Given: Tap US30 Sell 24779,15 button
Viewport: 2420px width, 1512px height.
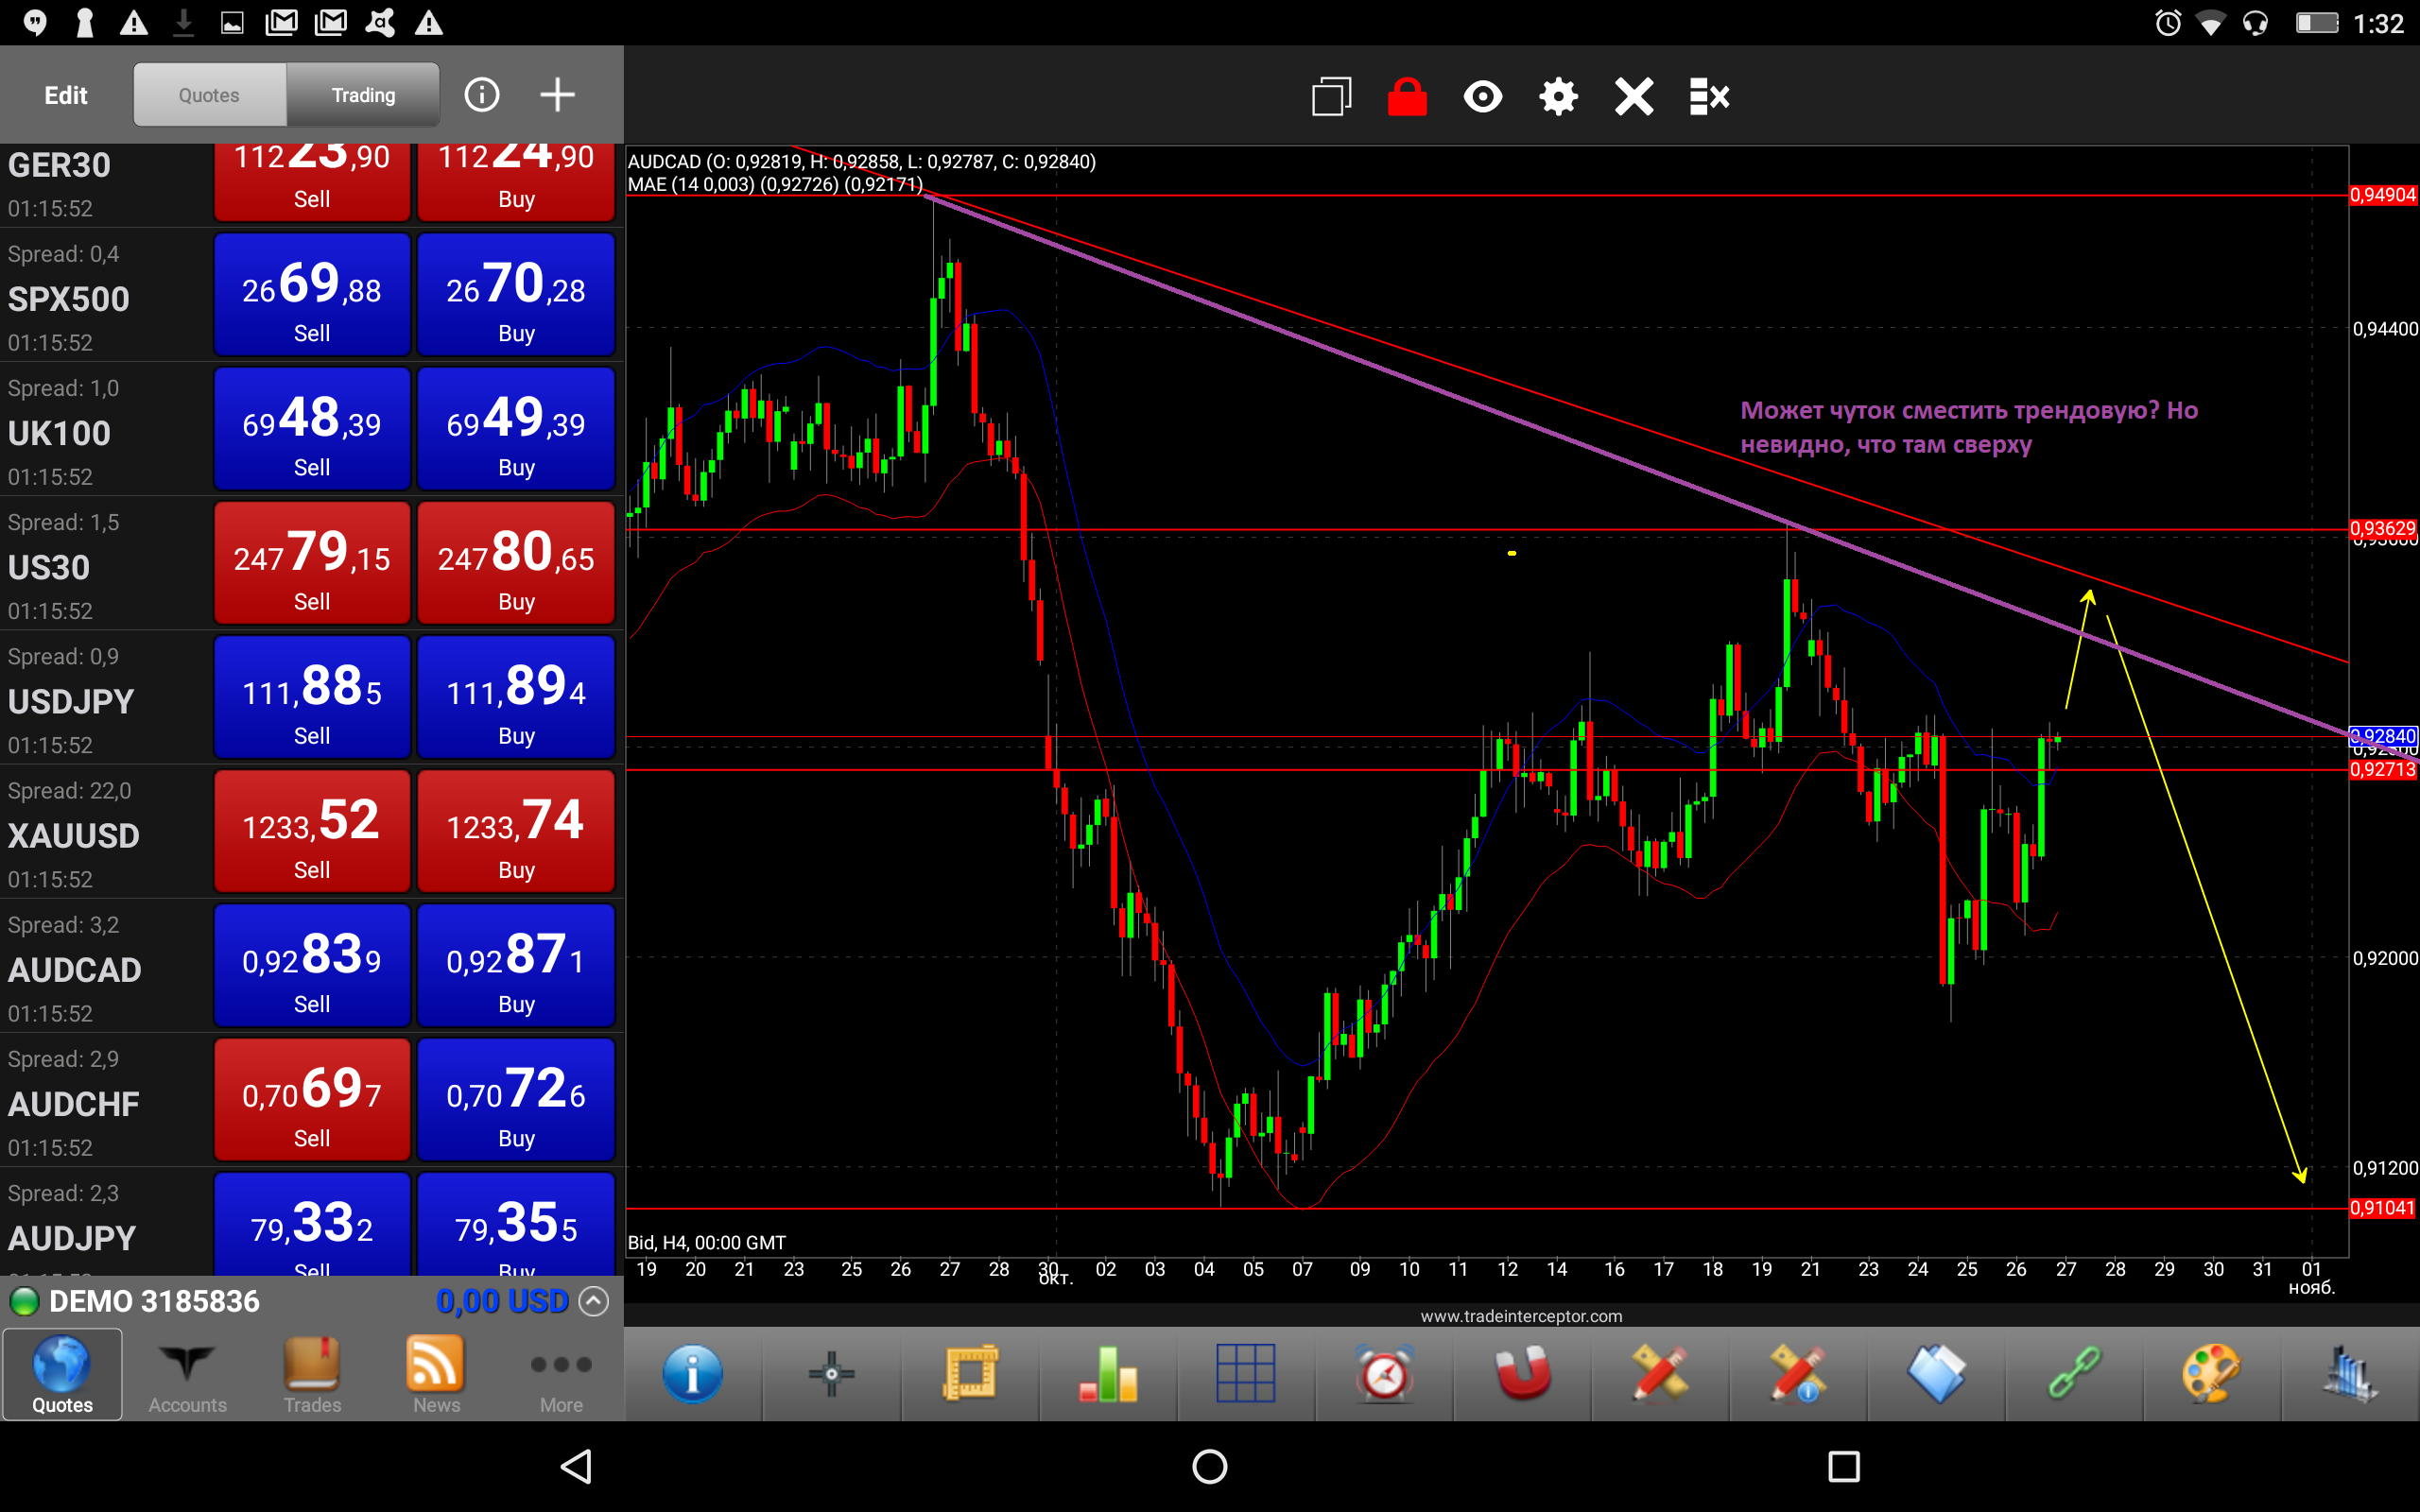Looking at the screenshot, I should click(x=312, y=563).
